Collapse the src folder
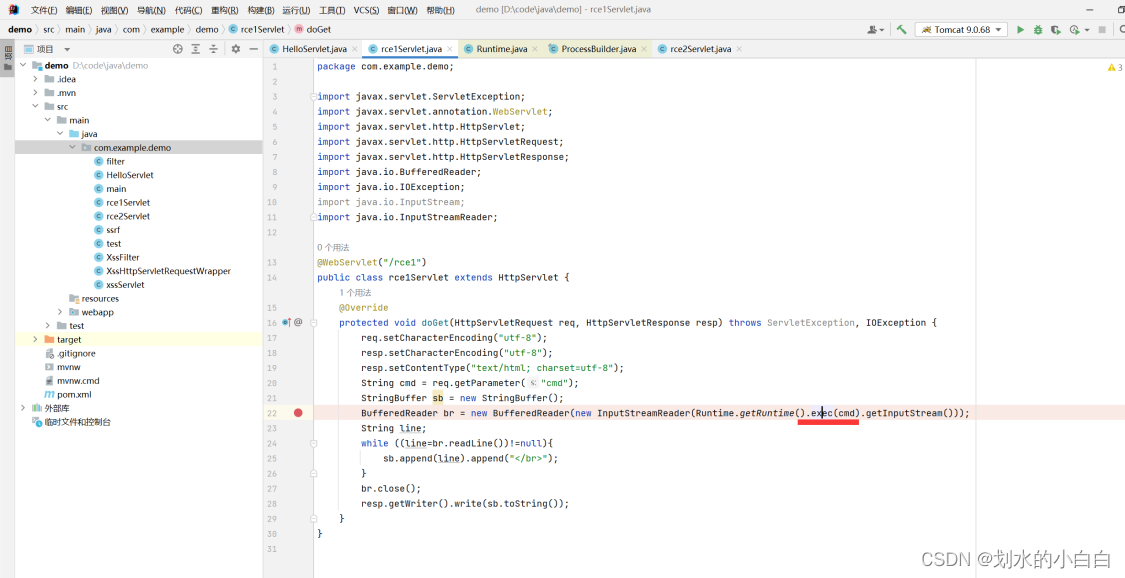The width and height of the screenshot is (1125, 578). (x=35, y=106)
